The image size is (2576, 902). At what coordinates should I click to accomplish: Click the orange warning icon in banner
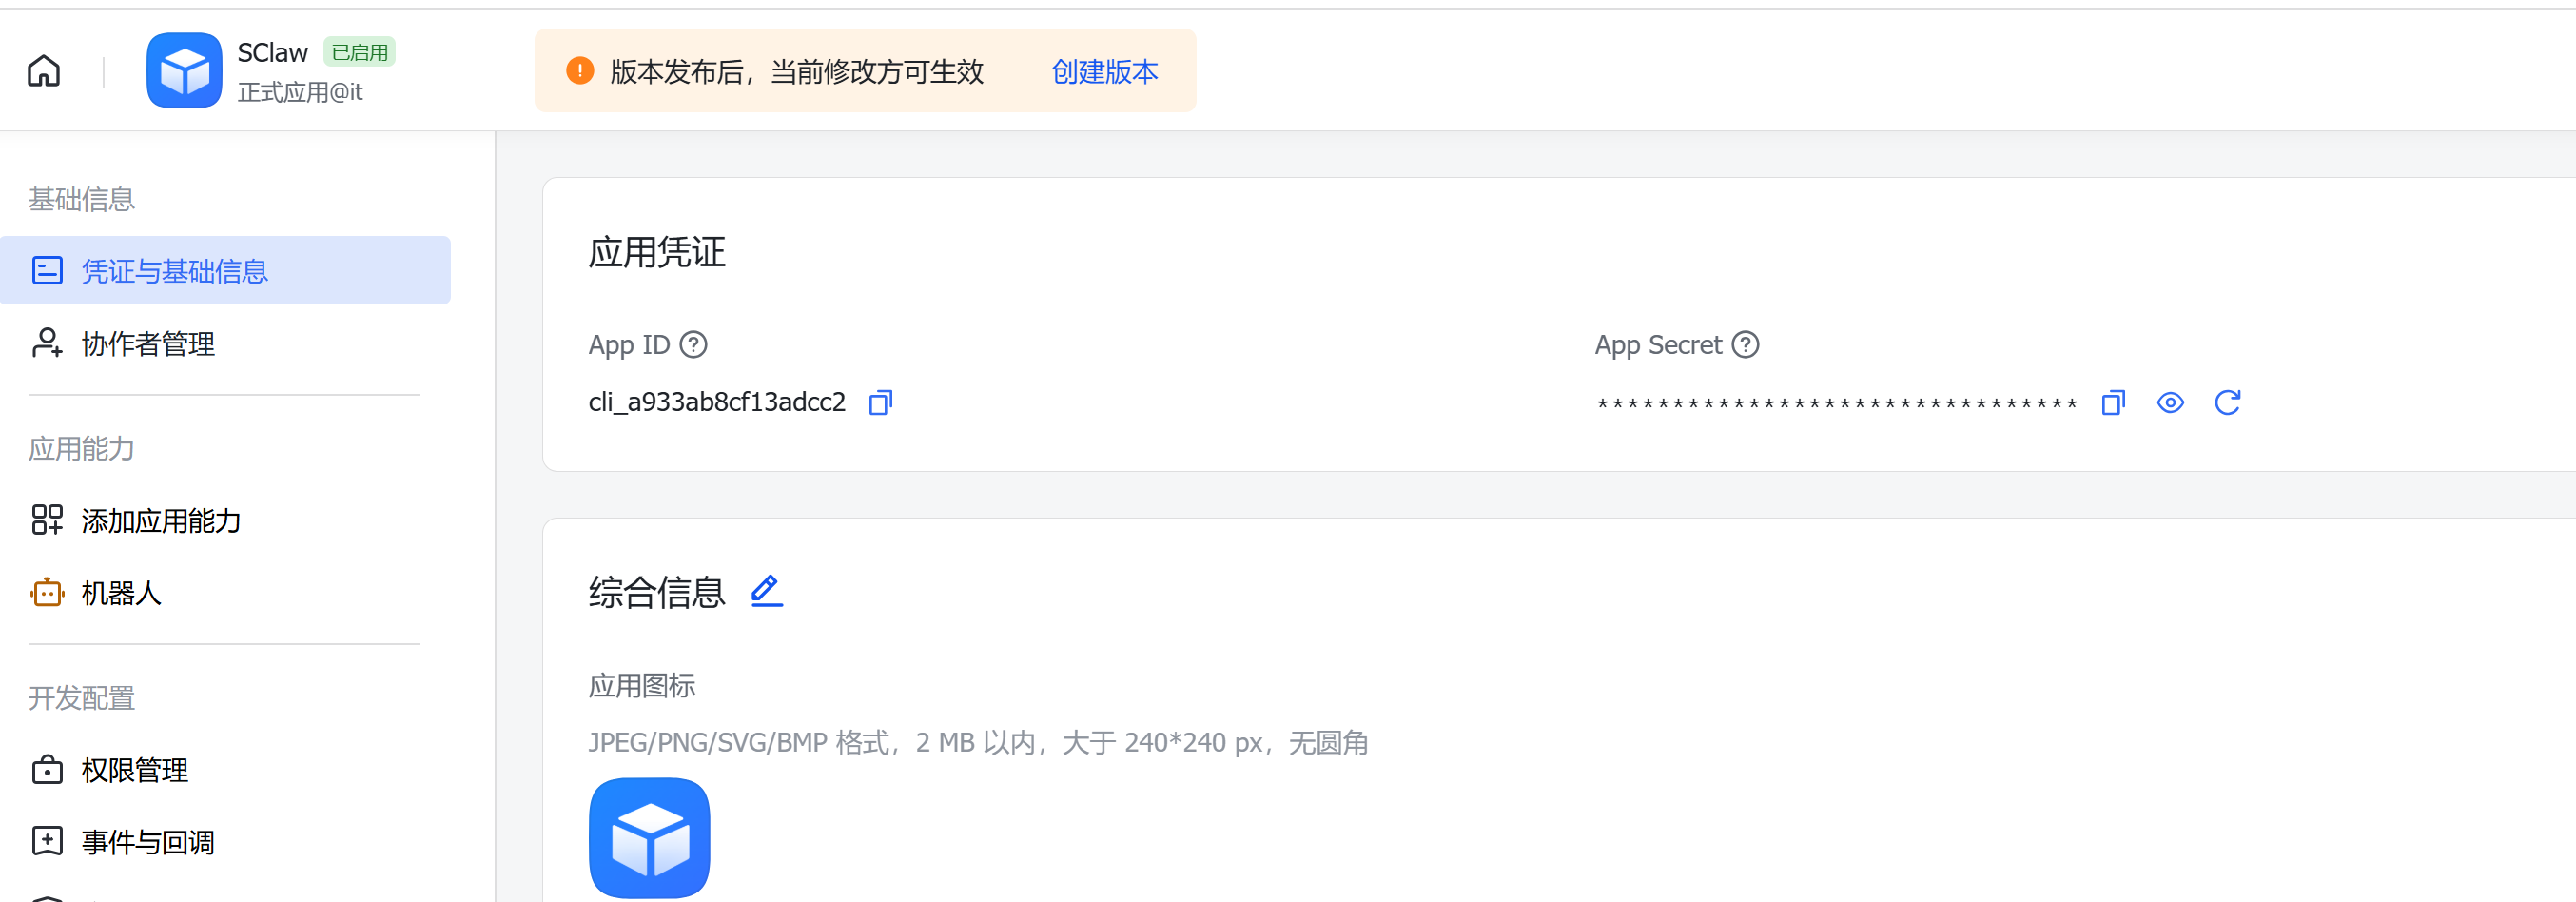click(x=580, y=71)
